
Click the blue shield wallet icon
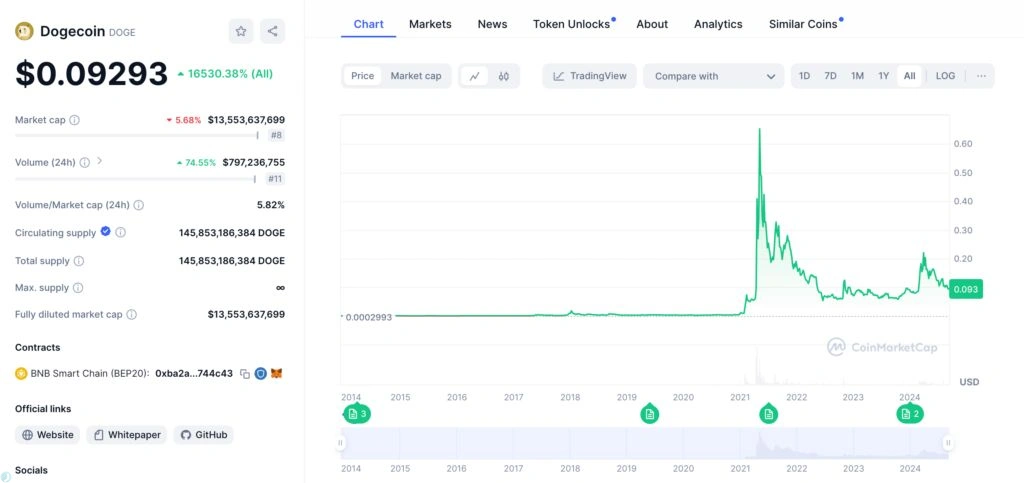261,374
